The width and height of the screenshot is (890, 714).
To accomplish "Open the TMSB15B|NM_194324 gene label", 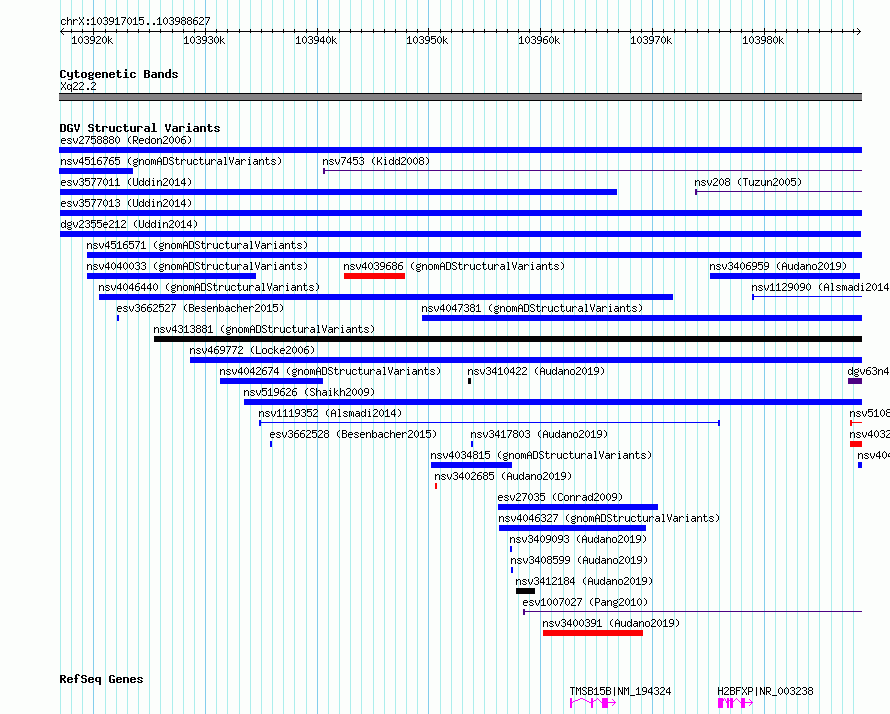I will [620, 691].
